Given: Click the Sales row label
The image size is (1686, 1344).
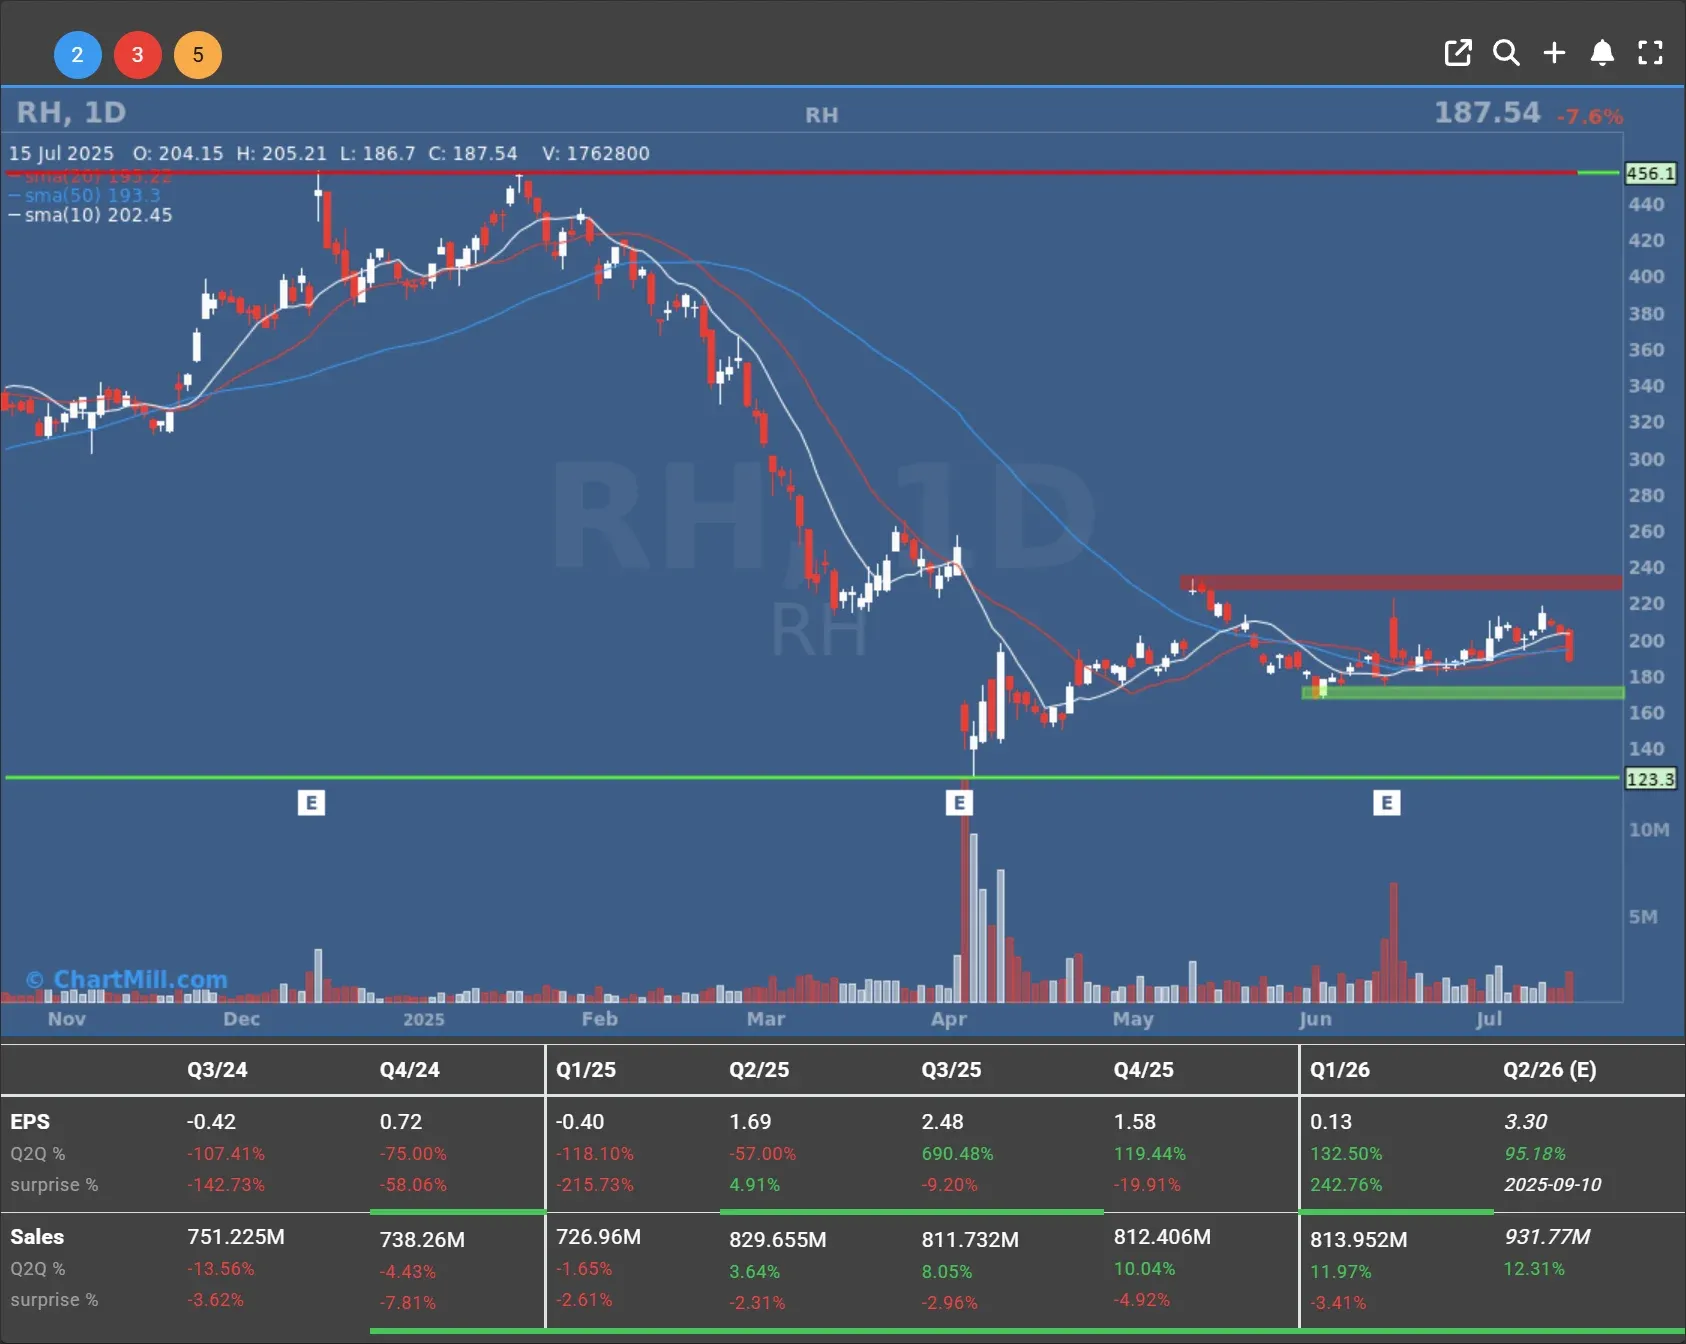Looking at the screenshot, I should 37,1237.
